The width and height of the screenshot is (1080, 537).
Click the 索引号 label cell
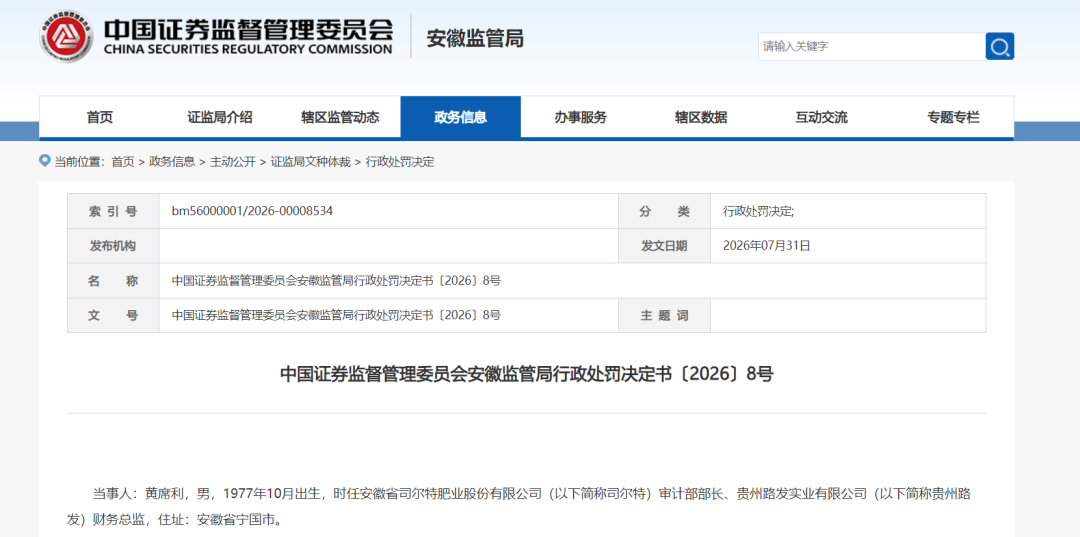[x=113, y=211]
